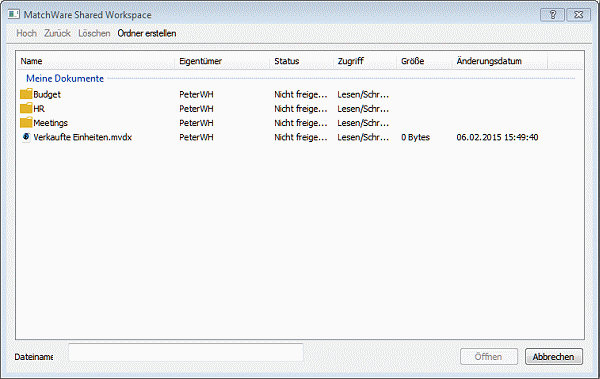Click PeterWH owner in the Verkaufte Einheiten row
Viewport: 600px width, 379px height.
pyautogui.click(x=196, y=137)
